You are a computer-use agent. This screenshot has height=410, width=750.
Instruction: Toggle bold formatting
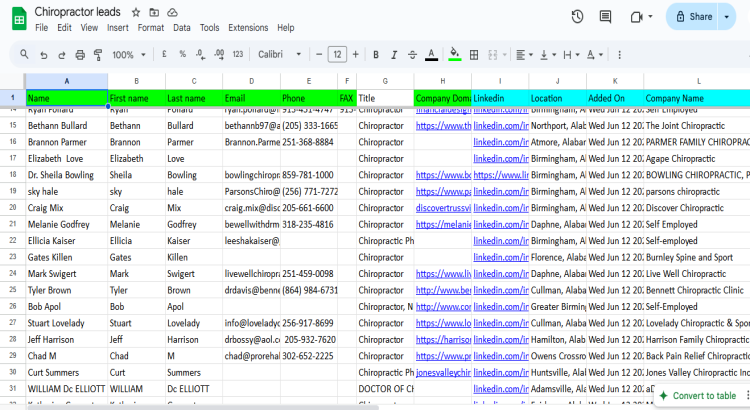377,54
